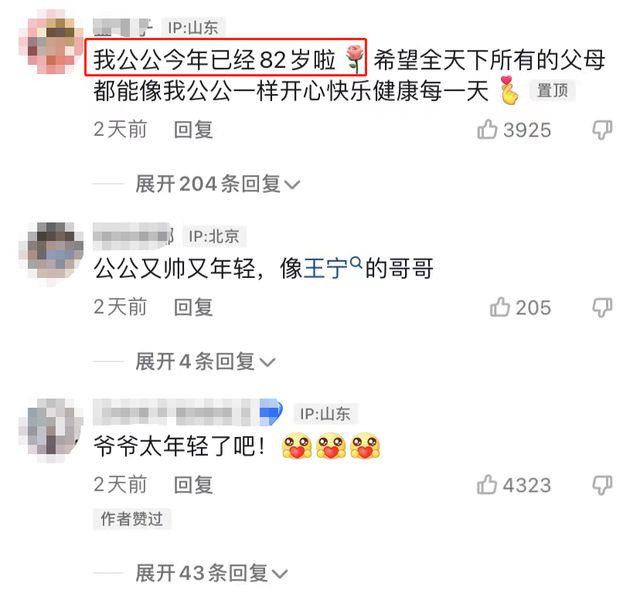Dislike the pinned comment from 山东

(x=602, y=130)
